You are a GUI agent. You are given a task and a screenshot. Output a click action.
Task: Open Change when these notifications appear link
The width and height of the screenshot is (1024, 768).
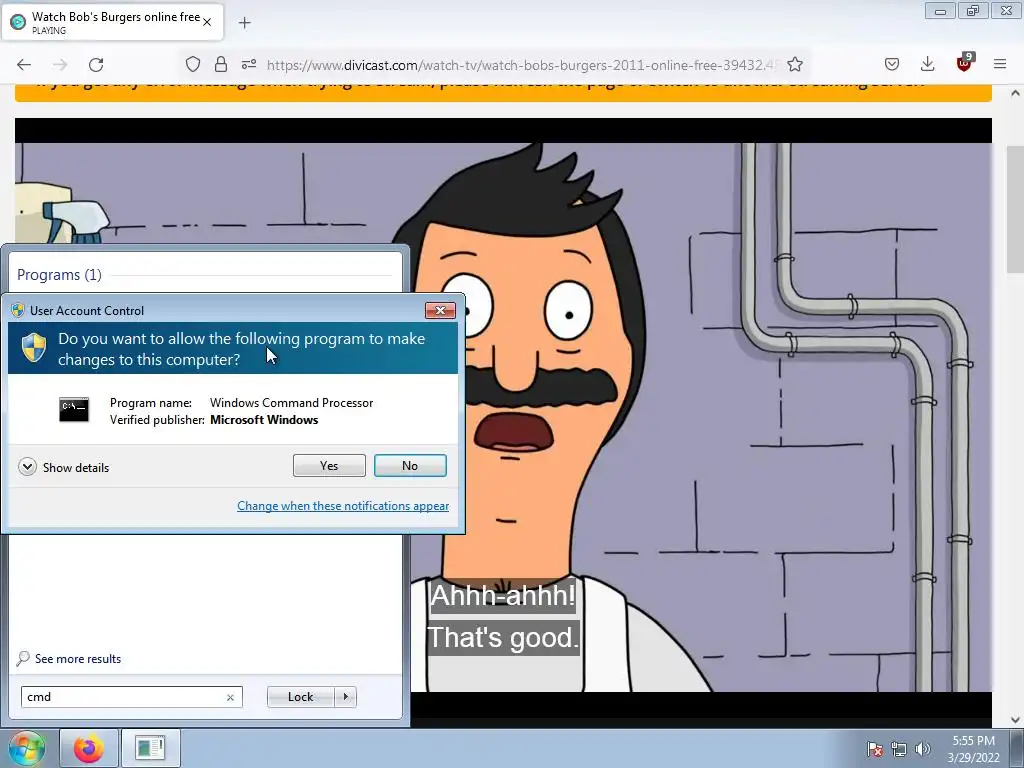coord(343,505)
